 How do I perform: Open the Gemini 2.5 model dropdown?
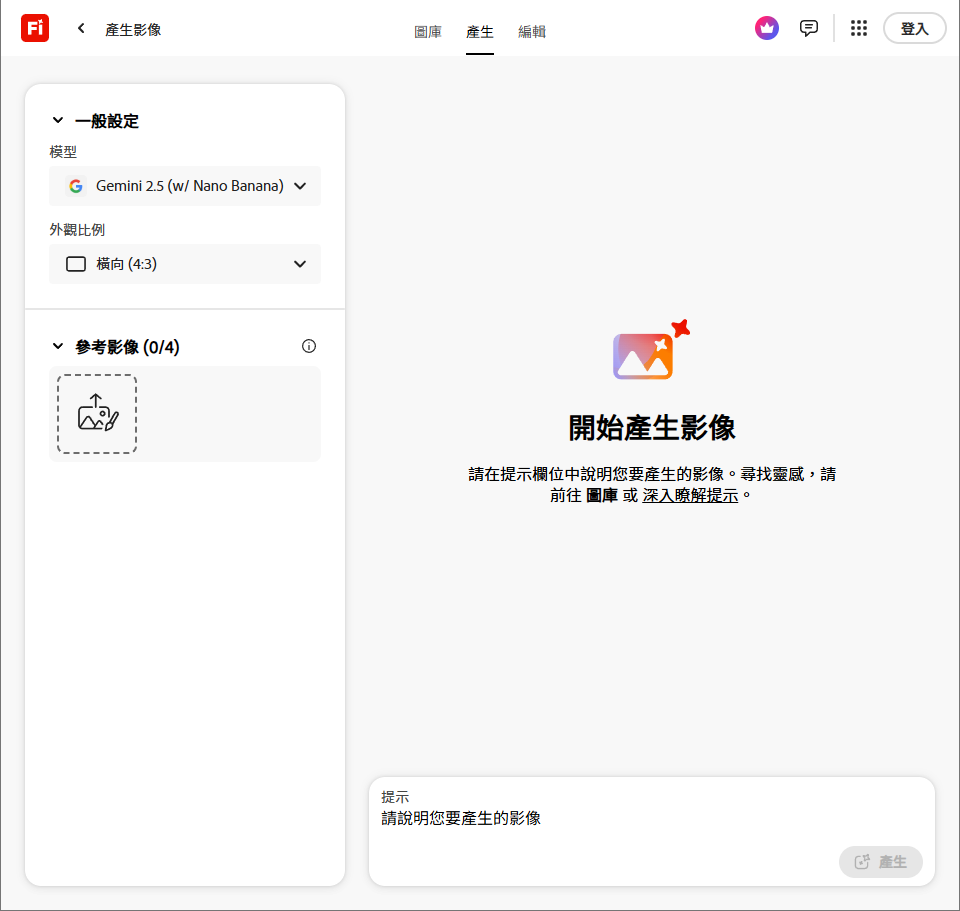(185, 186)
